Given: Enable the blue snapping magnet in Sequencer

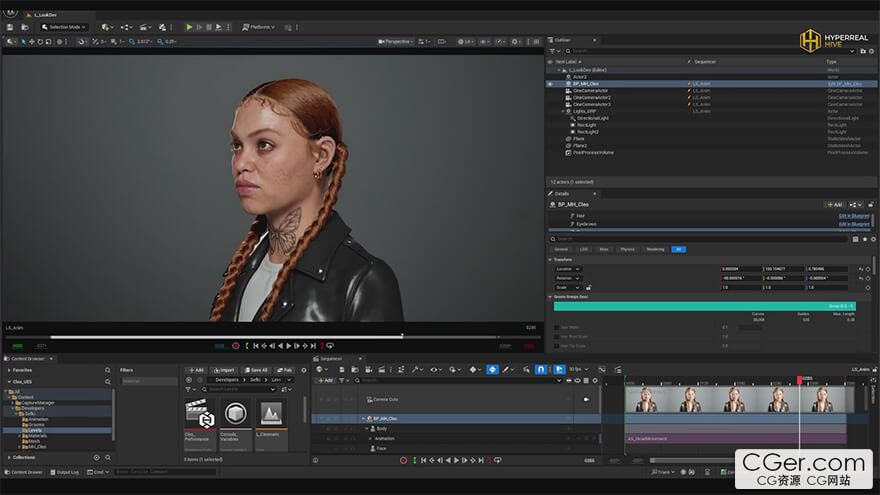Looking at the screenshot, I should [541, 369].
